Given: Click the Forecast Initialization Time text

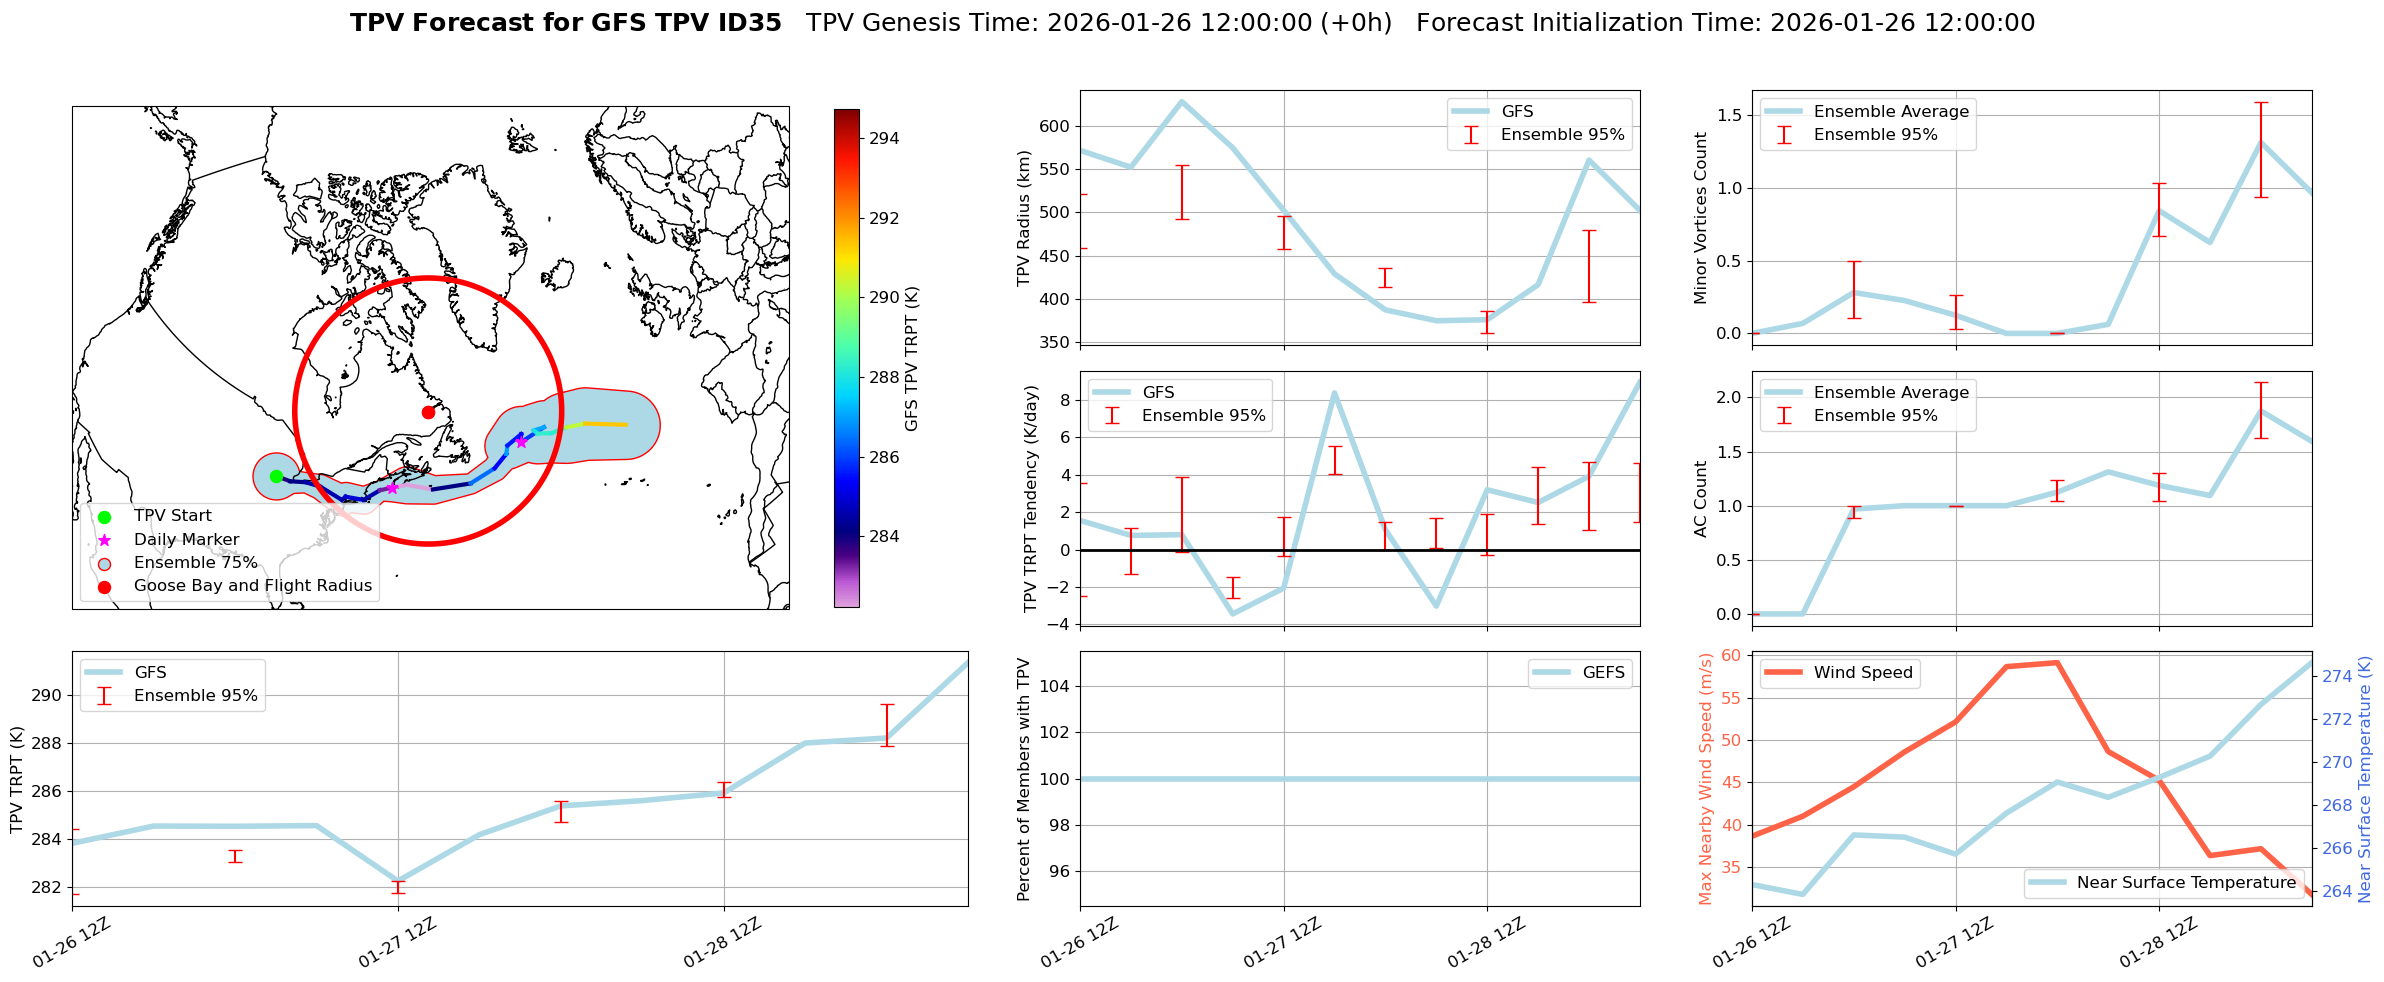Looking at the screenshot, I should tap(1725, 23).
